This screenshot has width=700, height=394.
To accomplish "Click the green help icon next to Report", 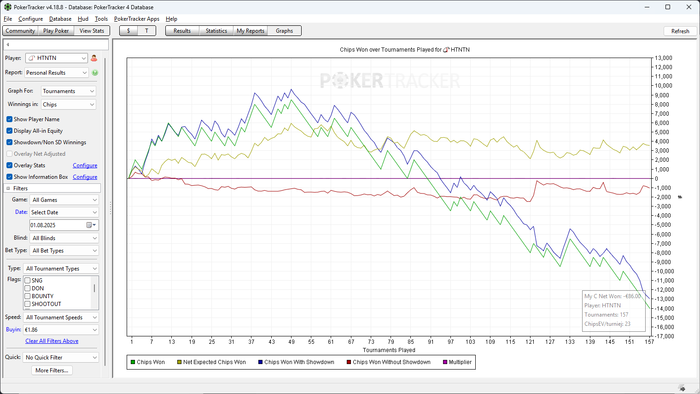I will (x=95, y=73).
